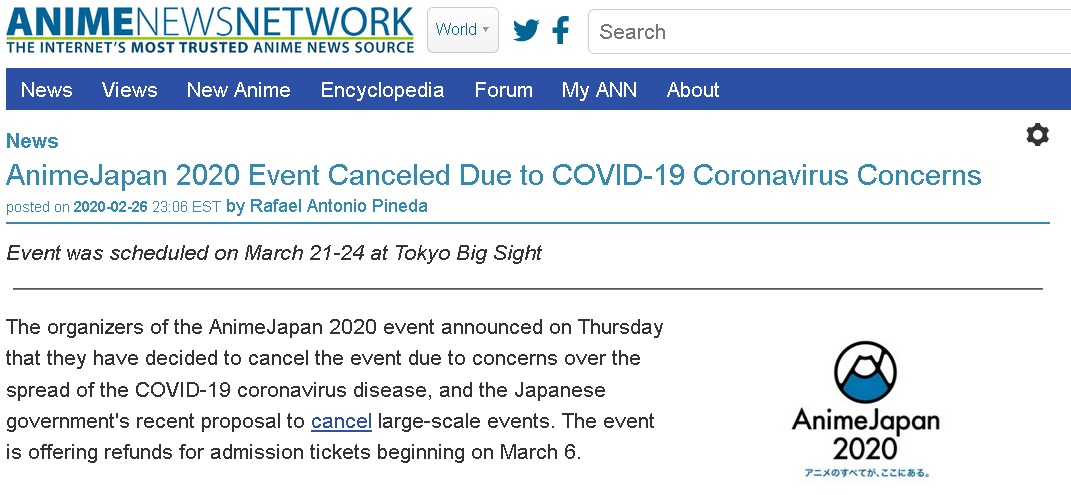Open the AnimeJapan 2020 article headline
1071x495 pixels.
tap(494, 176)
